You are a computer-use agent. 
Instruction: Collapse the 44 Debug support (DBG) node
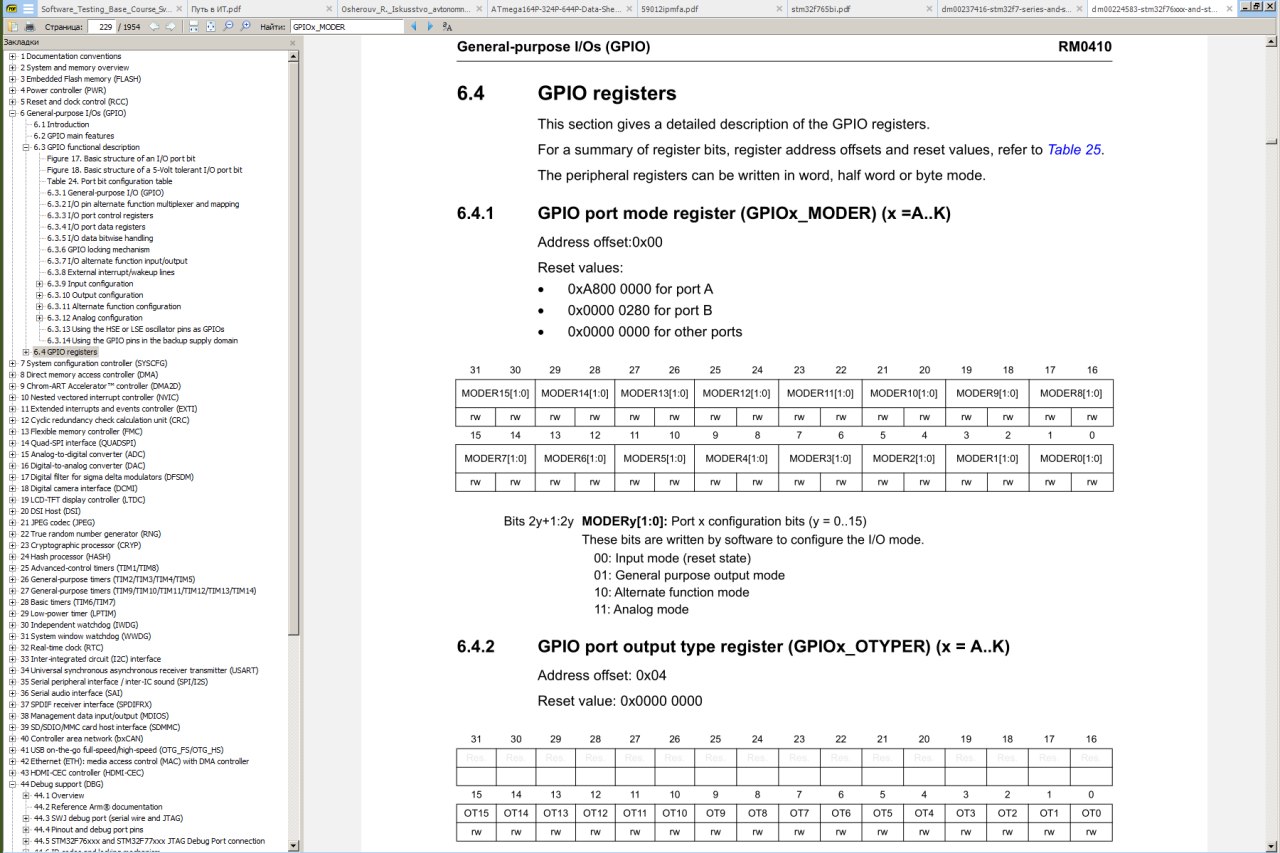12,784
